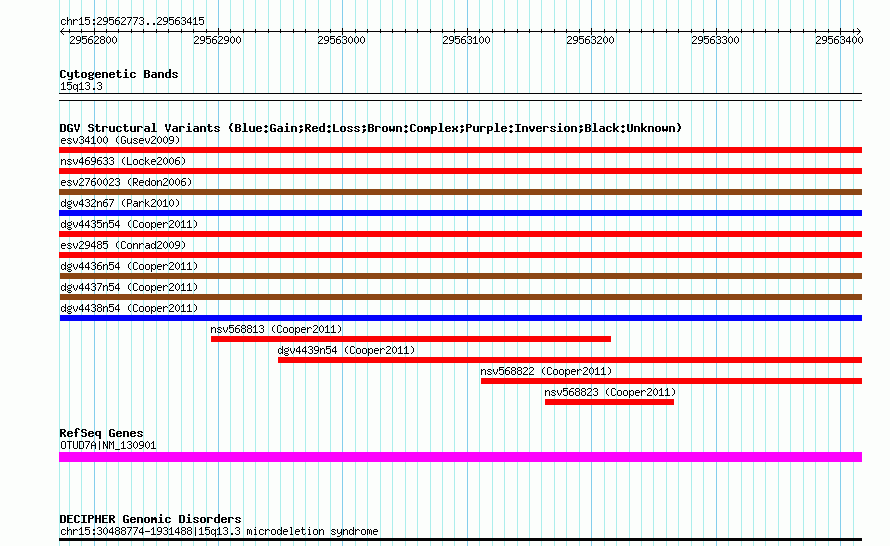Viewport: 890px width, 546px height.
Task: Click the red esv29485 loss bar
Action: [x=460, y=255]
